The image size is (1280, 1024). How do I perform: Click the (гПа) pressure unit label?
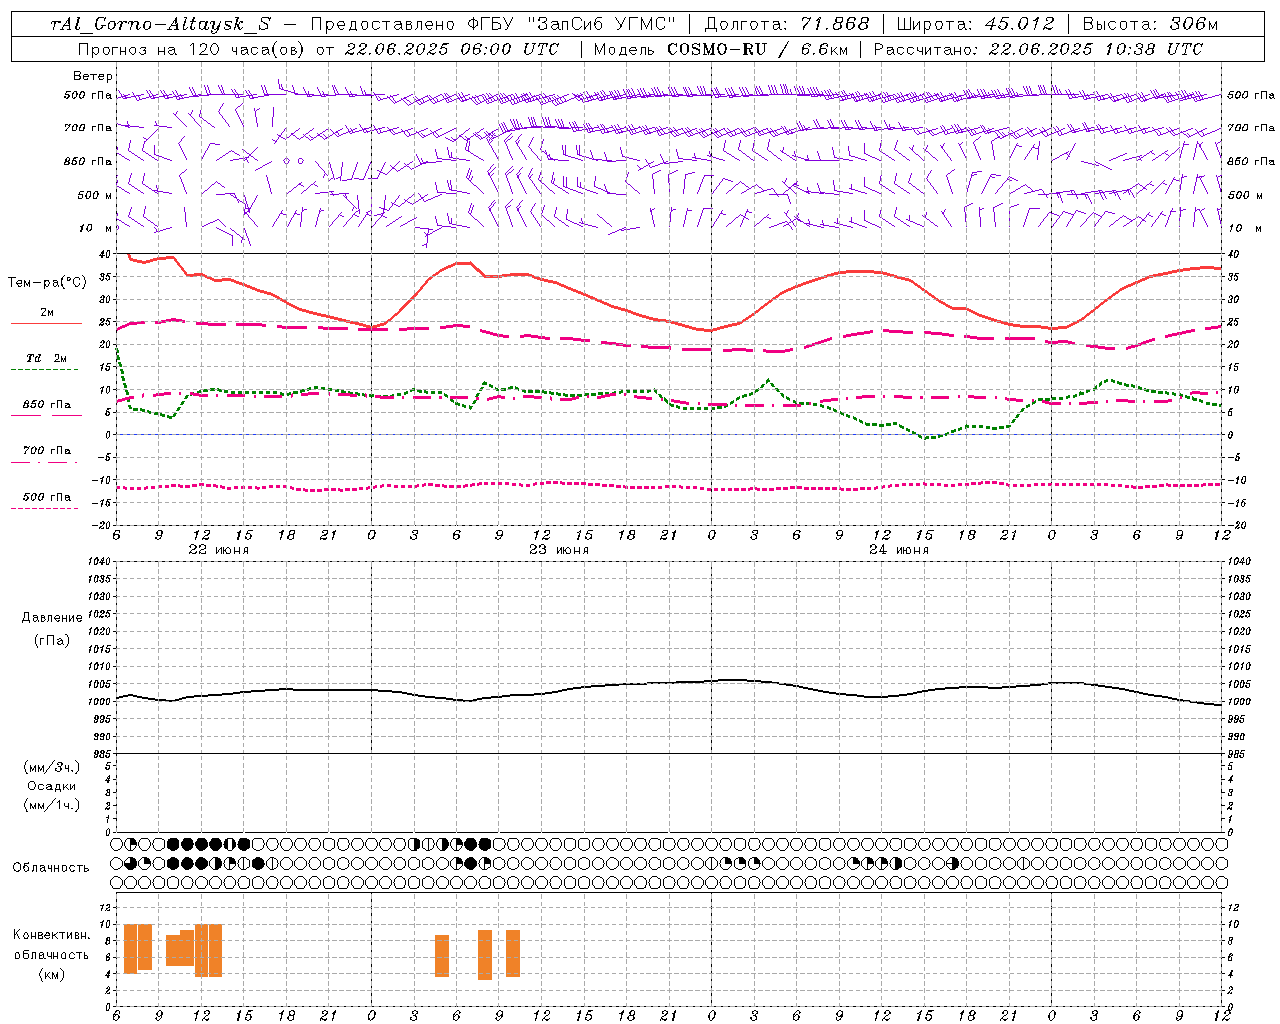point(52,640)
